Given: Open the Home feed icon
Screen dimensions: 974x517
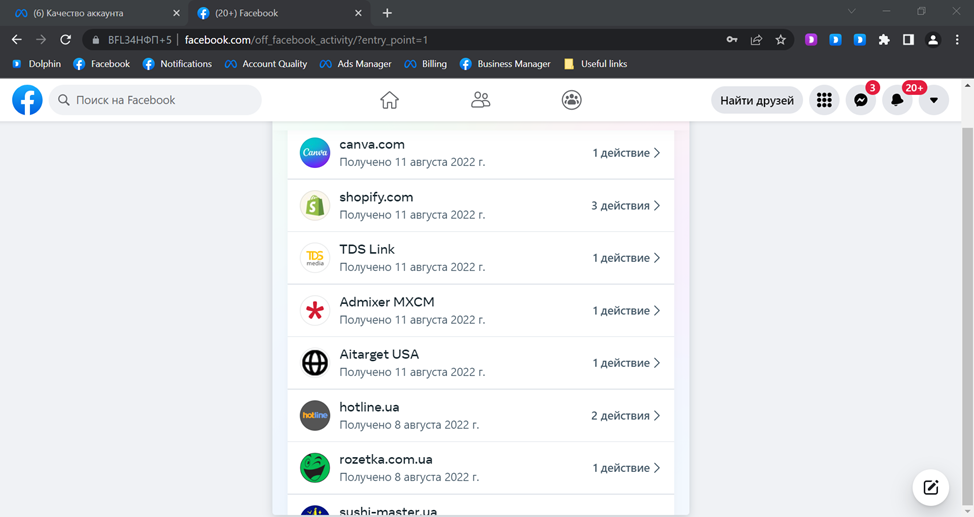Looking at the screenshot, I should click(389, 100).
